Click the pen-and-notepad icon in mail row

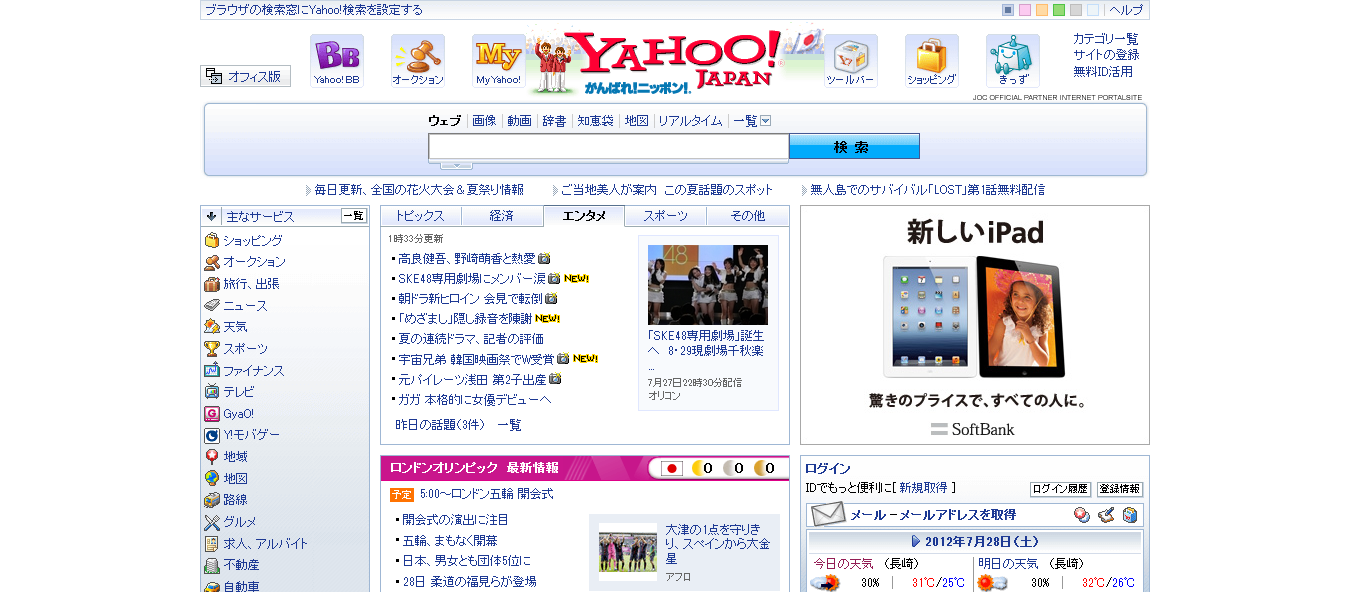click(x=1106, y=515)
